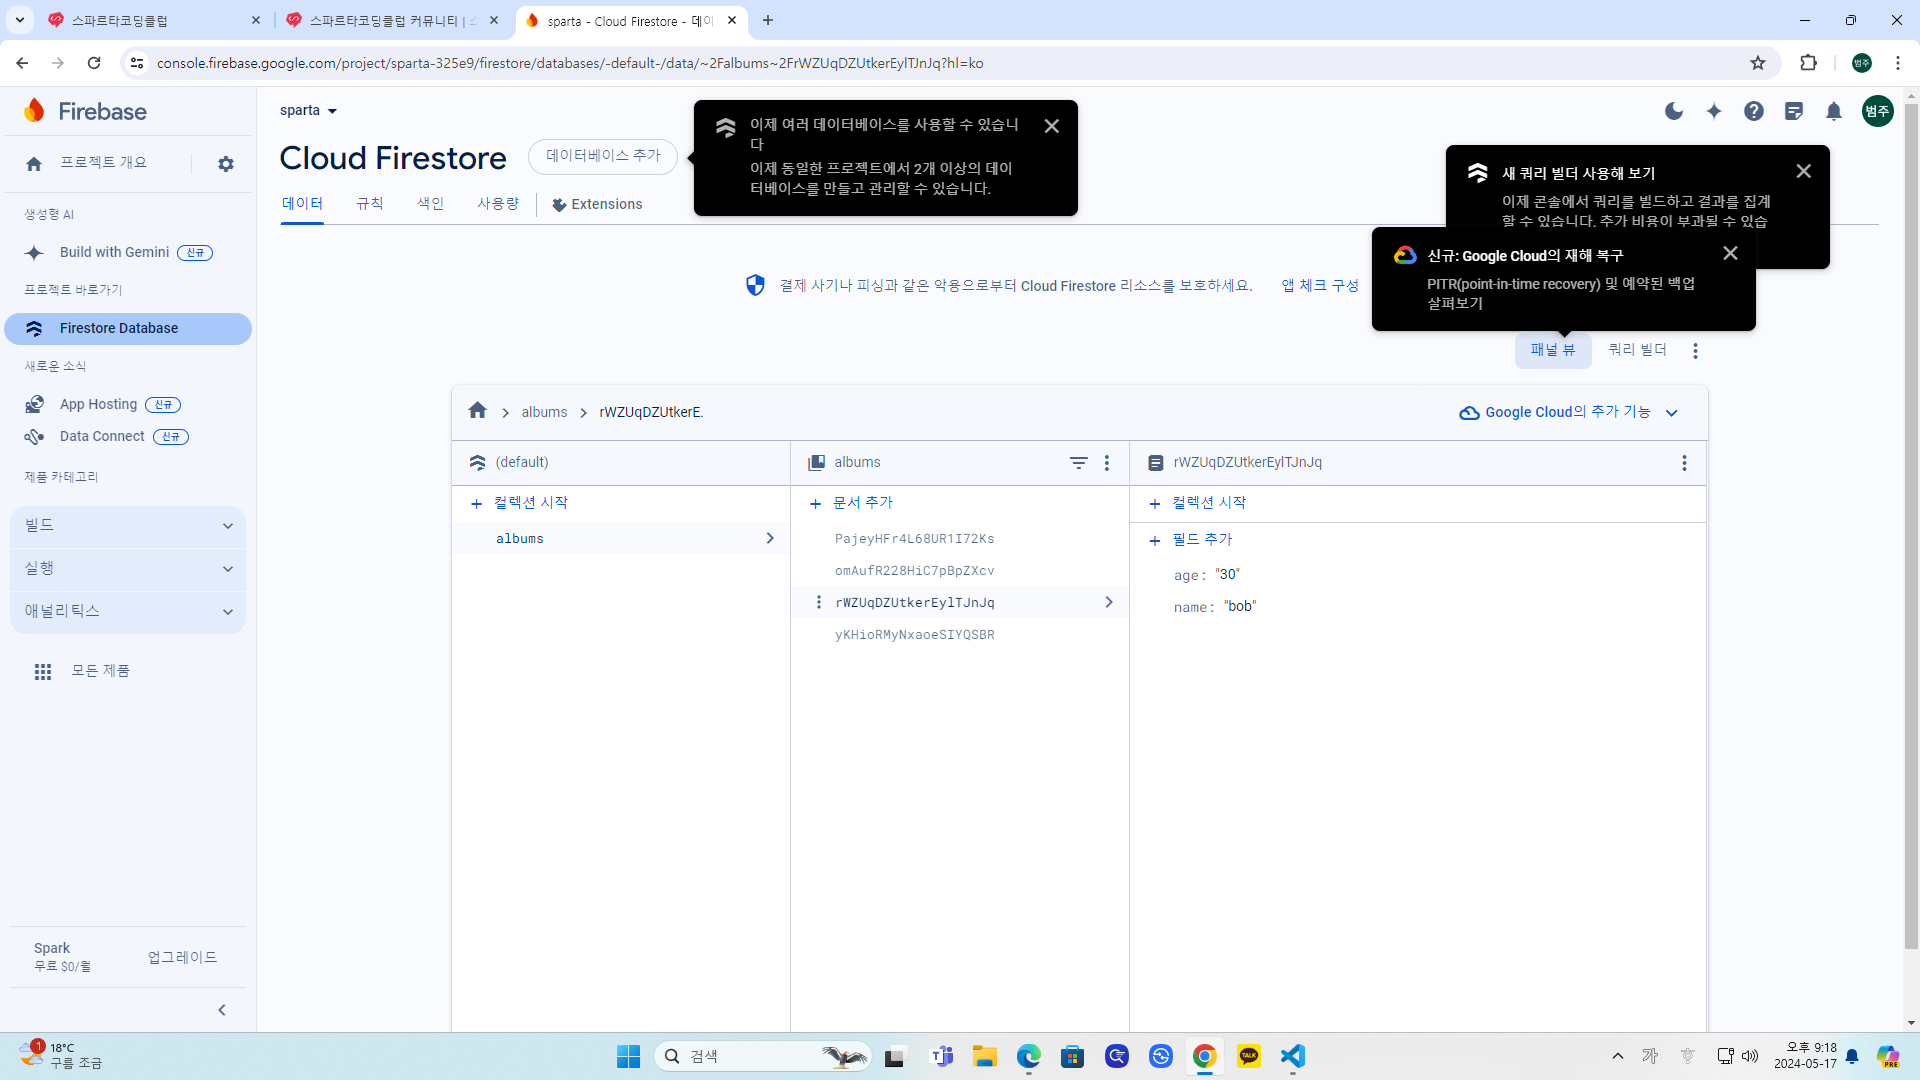The image size is (1920, 1080).
Task: Click the 데이터베이스 추가 button
Action: coord(603,156)
